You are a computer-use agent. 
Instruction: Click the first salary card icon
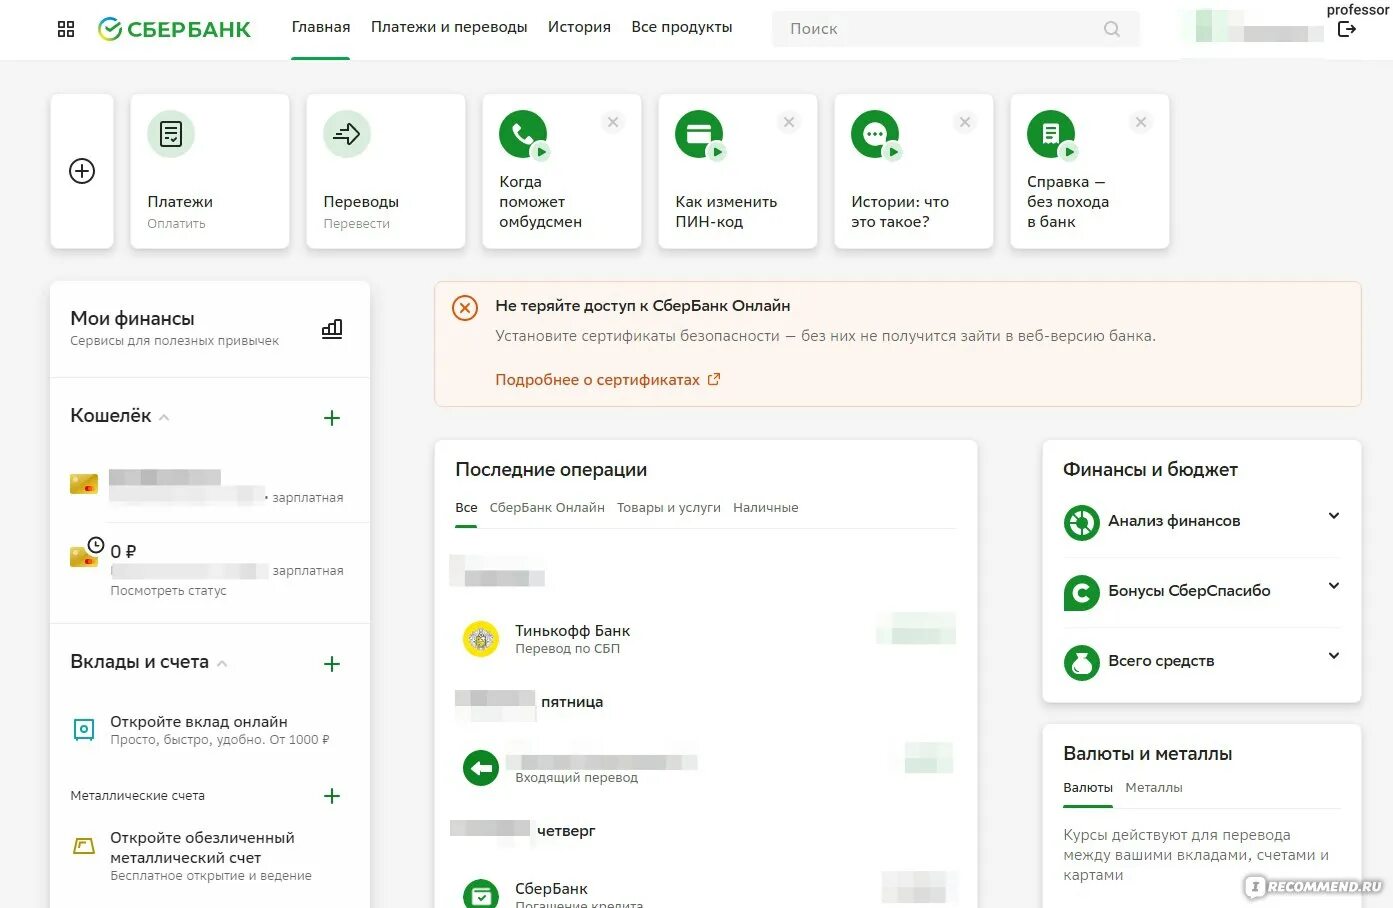(84, 484)
